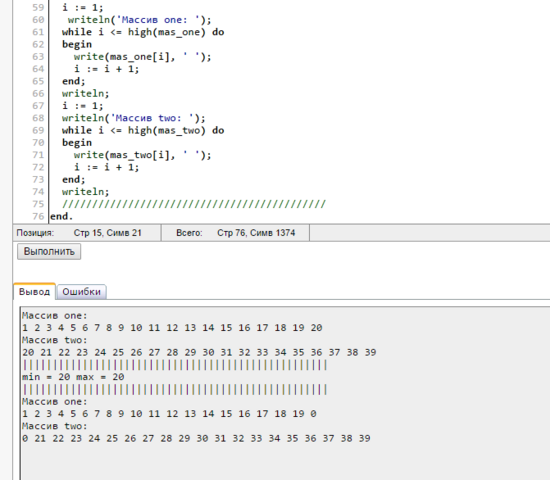Image resolution: width=550 pixels, height=480 pixels.
Task: Click the 'Позиция:' status label
Action: coord(35,233)
